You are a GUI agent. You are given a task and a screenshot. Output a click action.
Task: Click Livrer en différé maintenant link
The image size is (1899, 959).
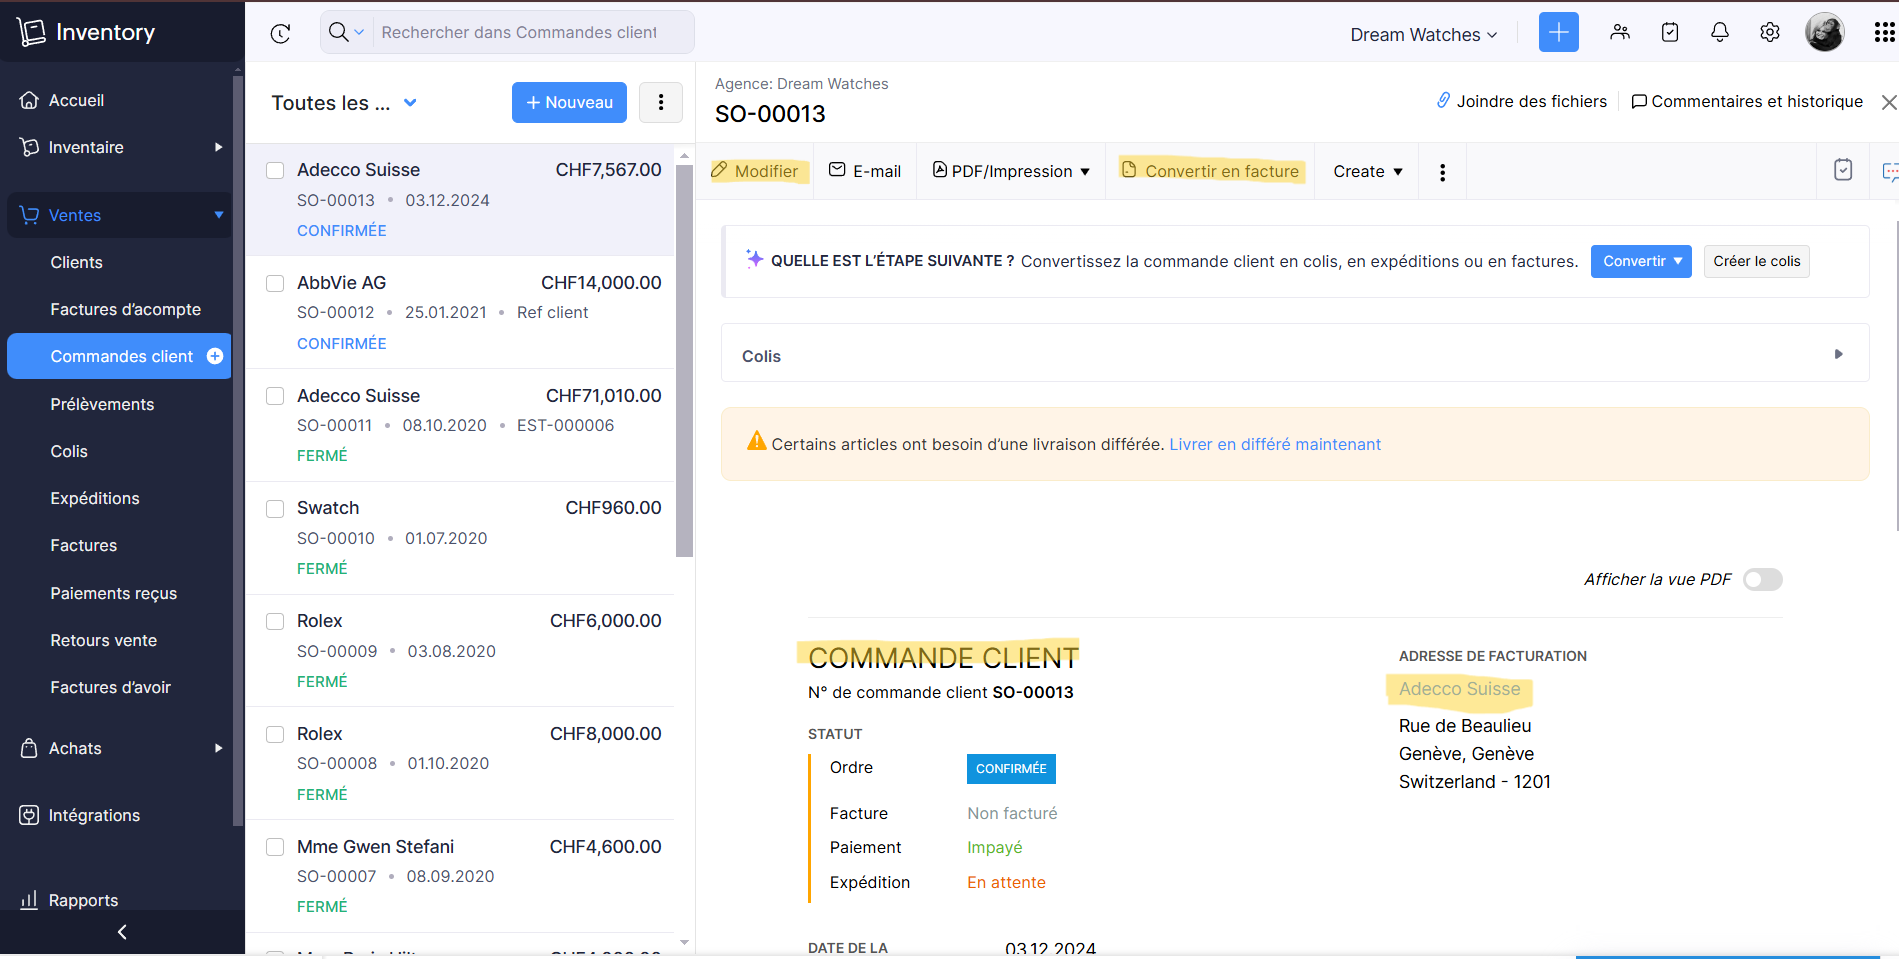pos(1275,444)
